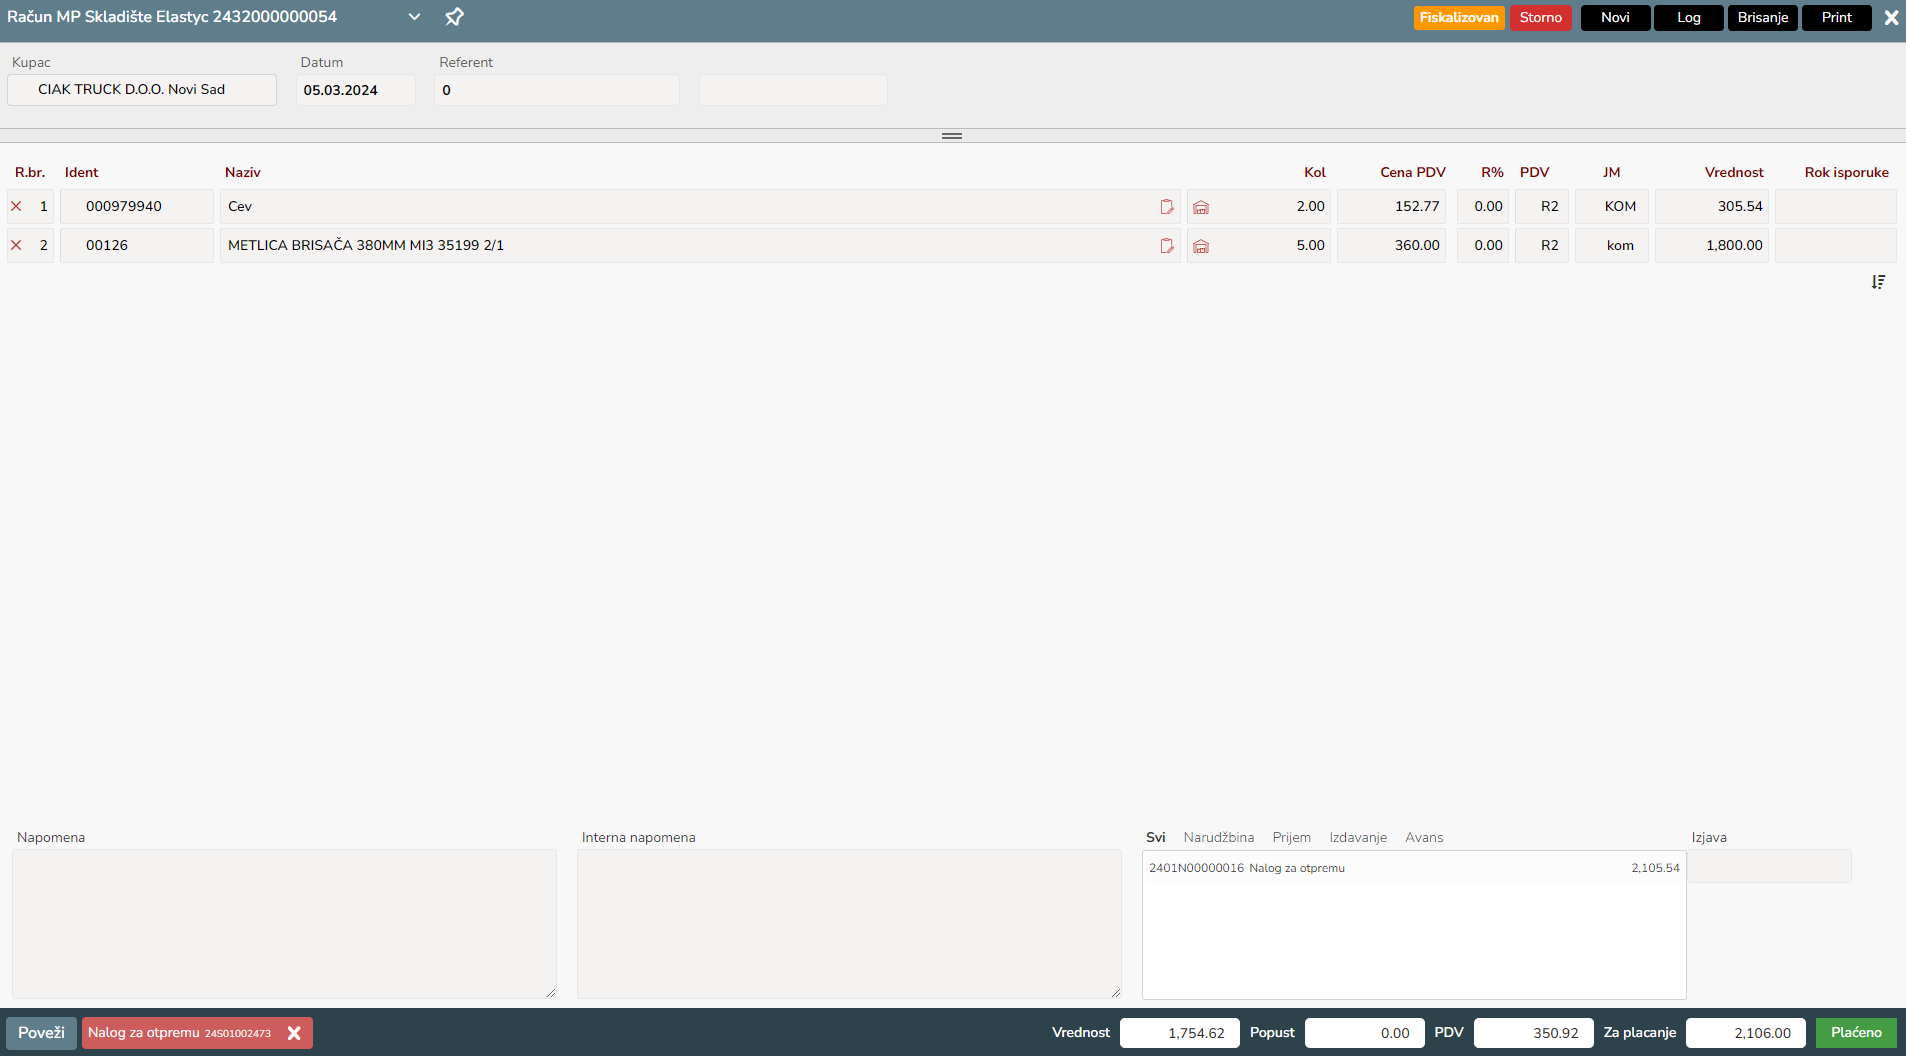Click the warehouse stock icon for row 1
The width and height of the screenshot is (1906, 1056).
(1201, 207)
